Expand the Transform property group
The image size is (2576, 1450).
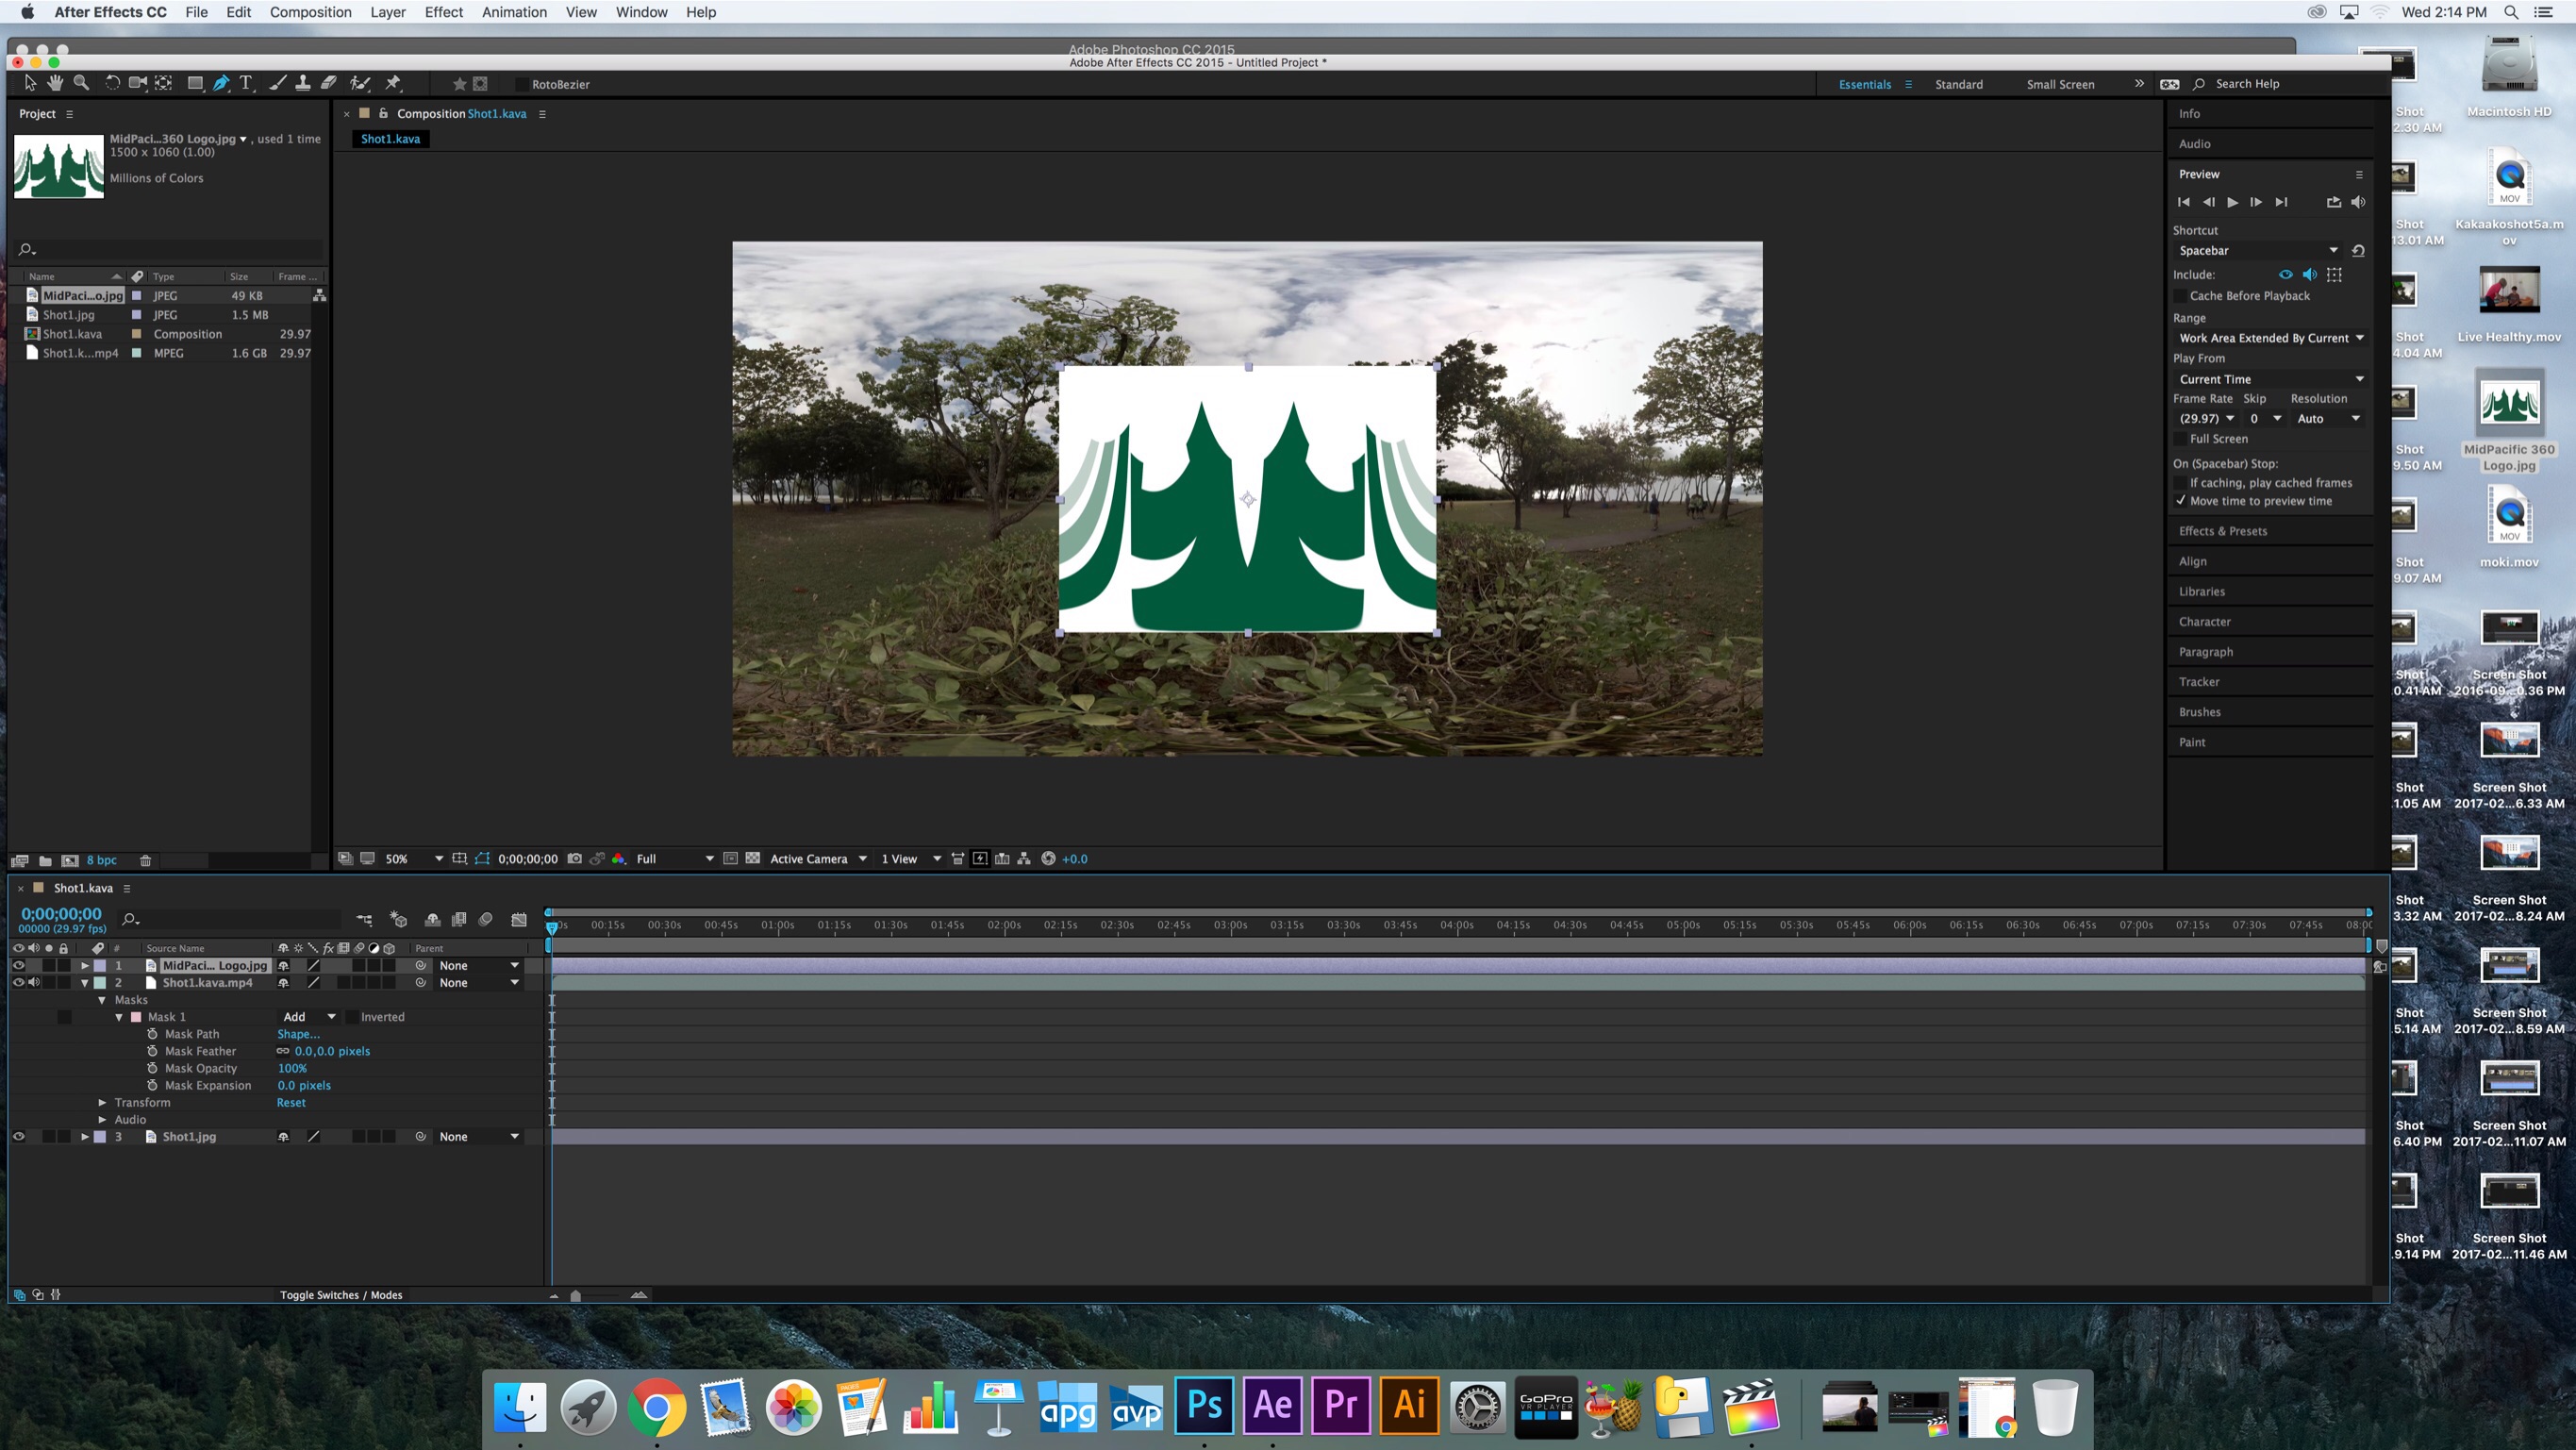[x=102, y=1102]
